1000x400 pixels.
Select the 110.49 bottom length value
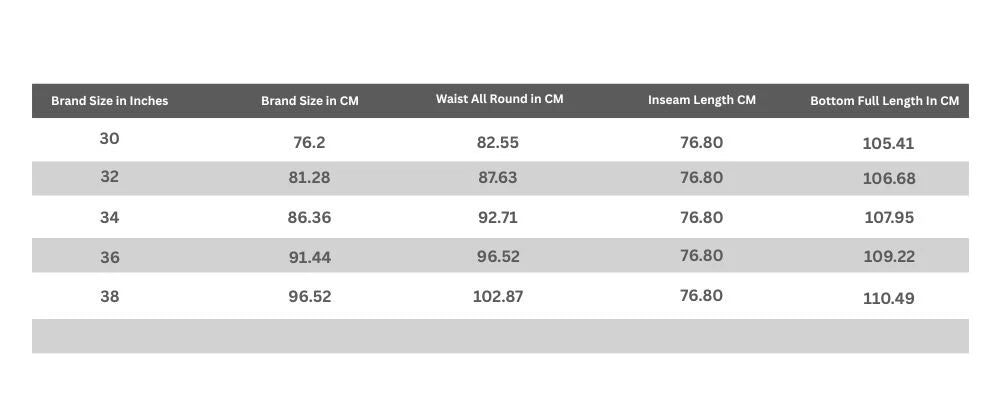(x=888, y=298)
